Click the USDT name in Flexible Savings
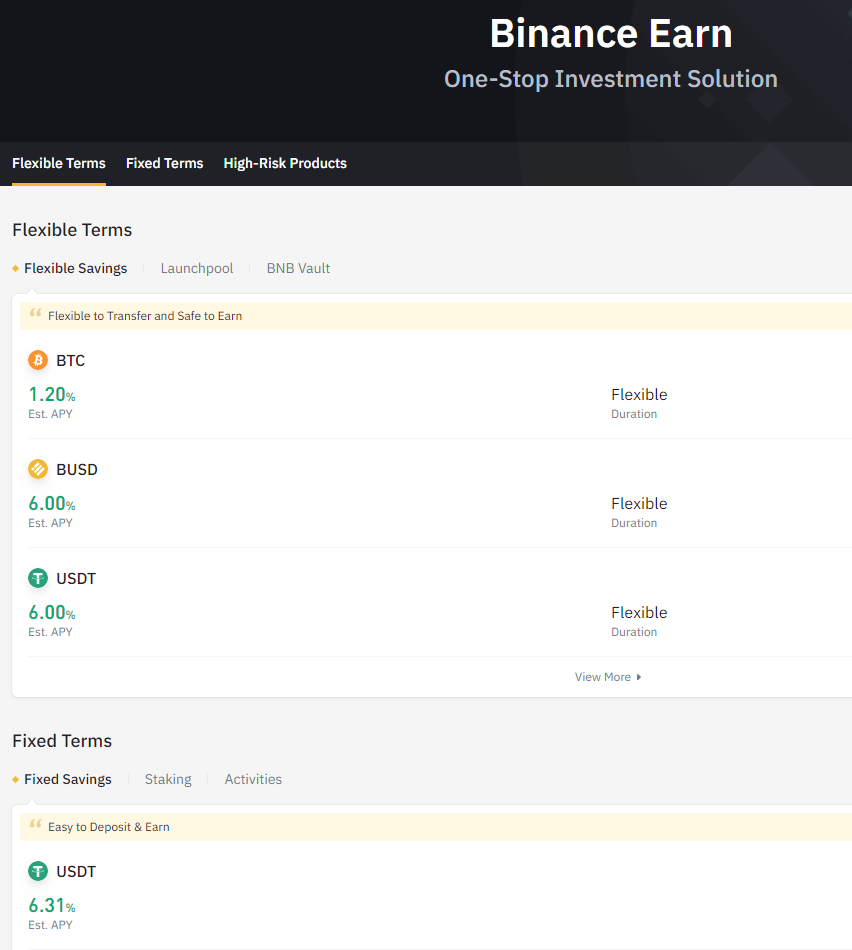Image resolution: width=852 pixels, height=950 pixels. [x=76, y=579]
